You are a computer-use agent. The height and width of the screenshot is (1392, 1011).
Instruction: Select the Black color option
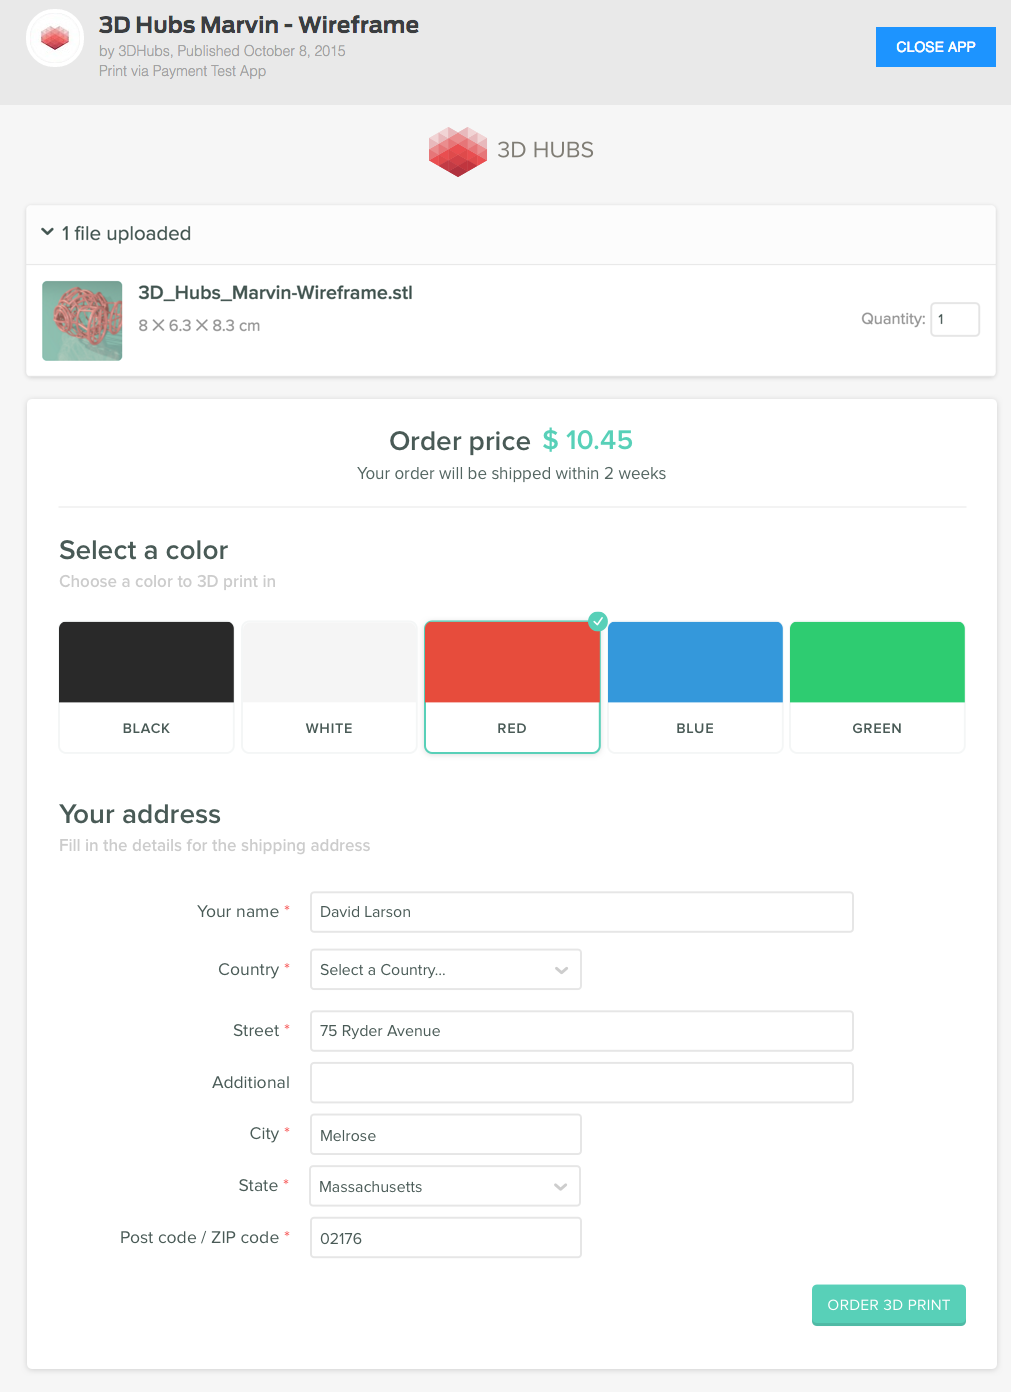(146, 687)
